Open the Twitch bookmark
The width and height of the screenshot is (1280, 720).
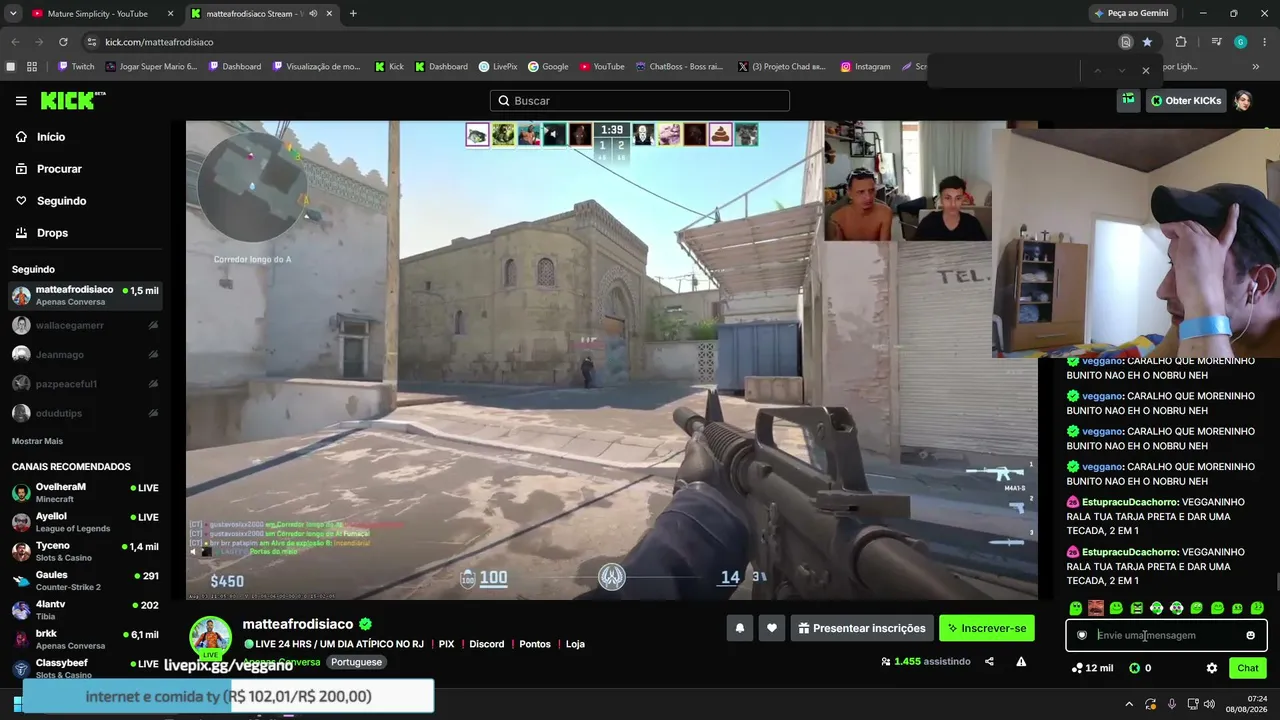point(76,67)
